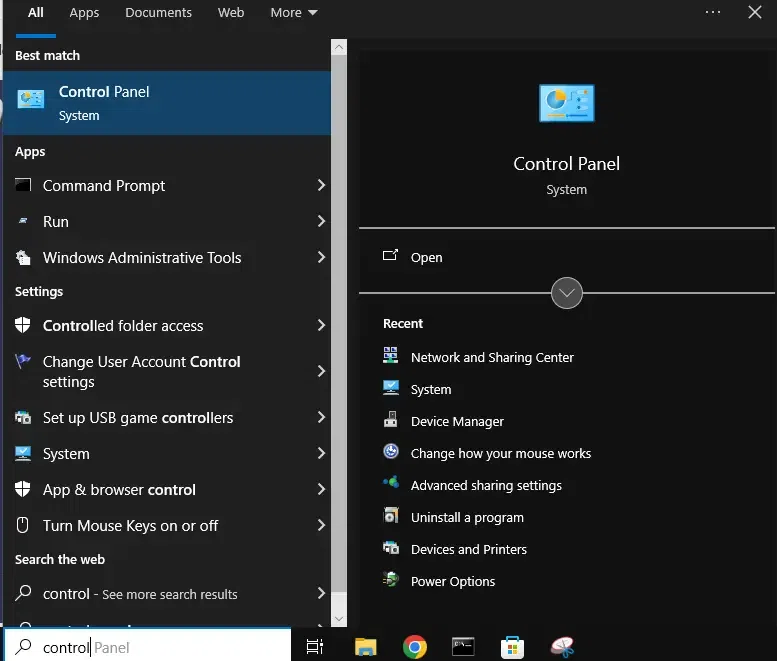Open the Snipping Tool taskbar icon
This screenshot has height=661, width=777.
click(562, 647)
